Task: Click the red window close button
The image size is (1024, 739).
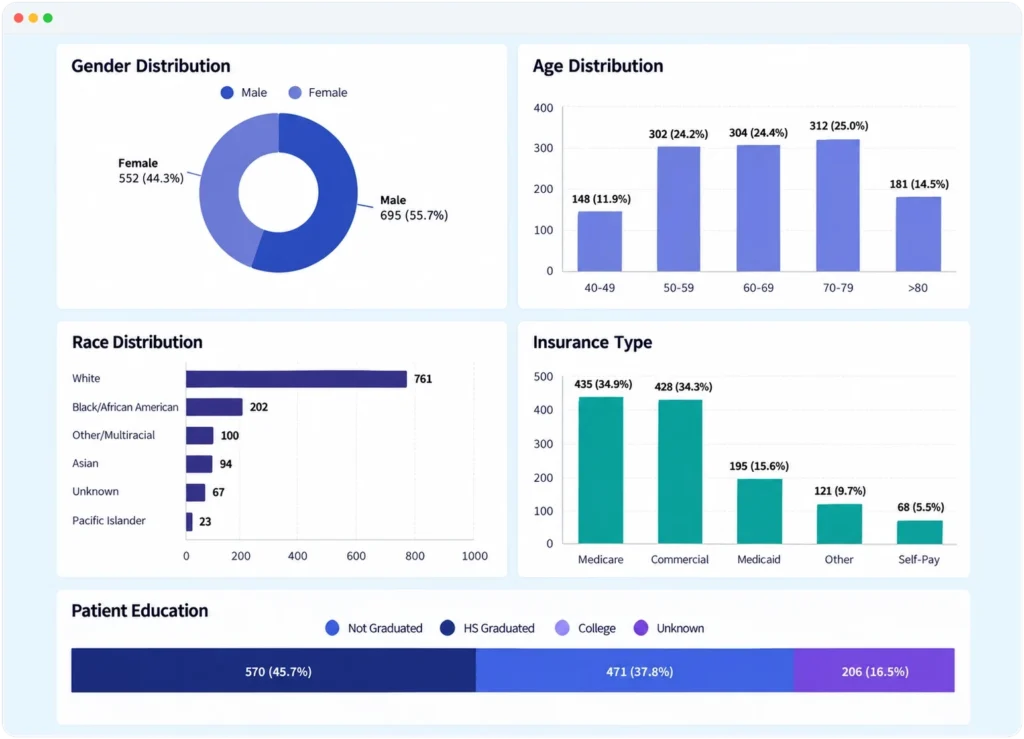Action: pyautogui.click(x=18, y=18)
